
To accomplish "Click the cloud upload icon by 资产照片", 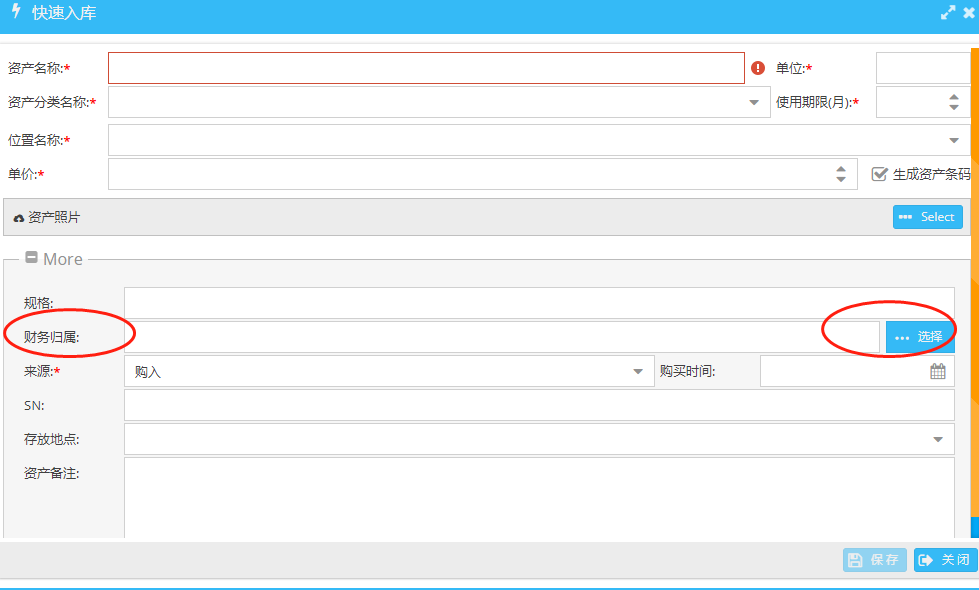I will pos(19,218).
